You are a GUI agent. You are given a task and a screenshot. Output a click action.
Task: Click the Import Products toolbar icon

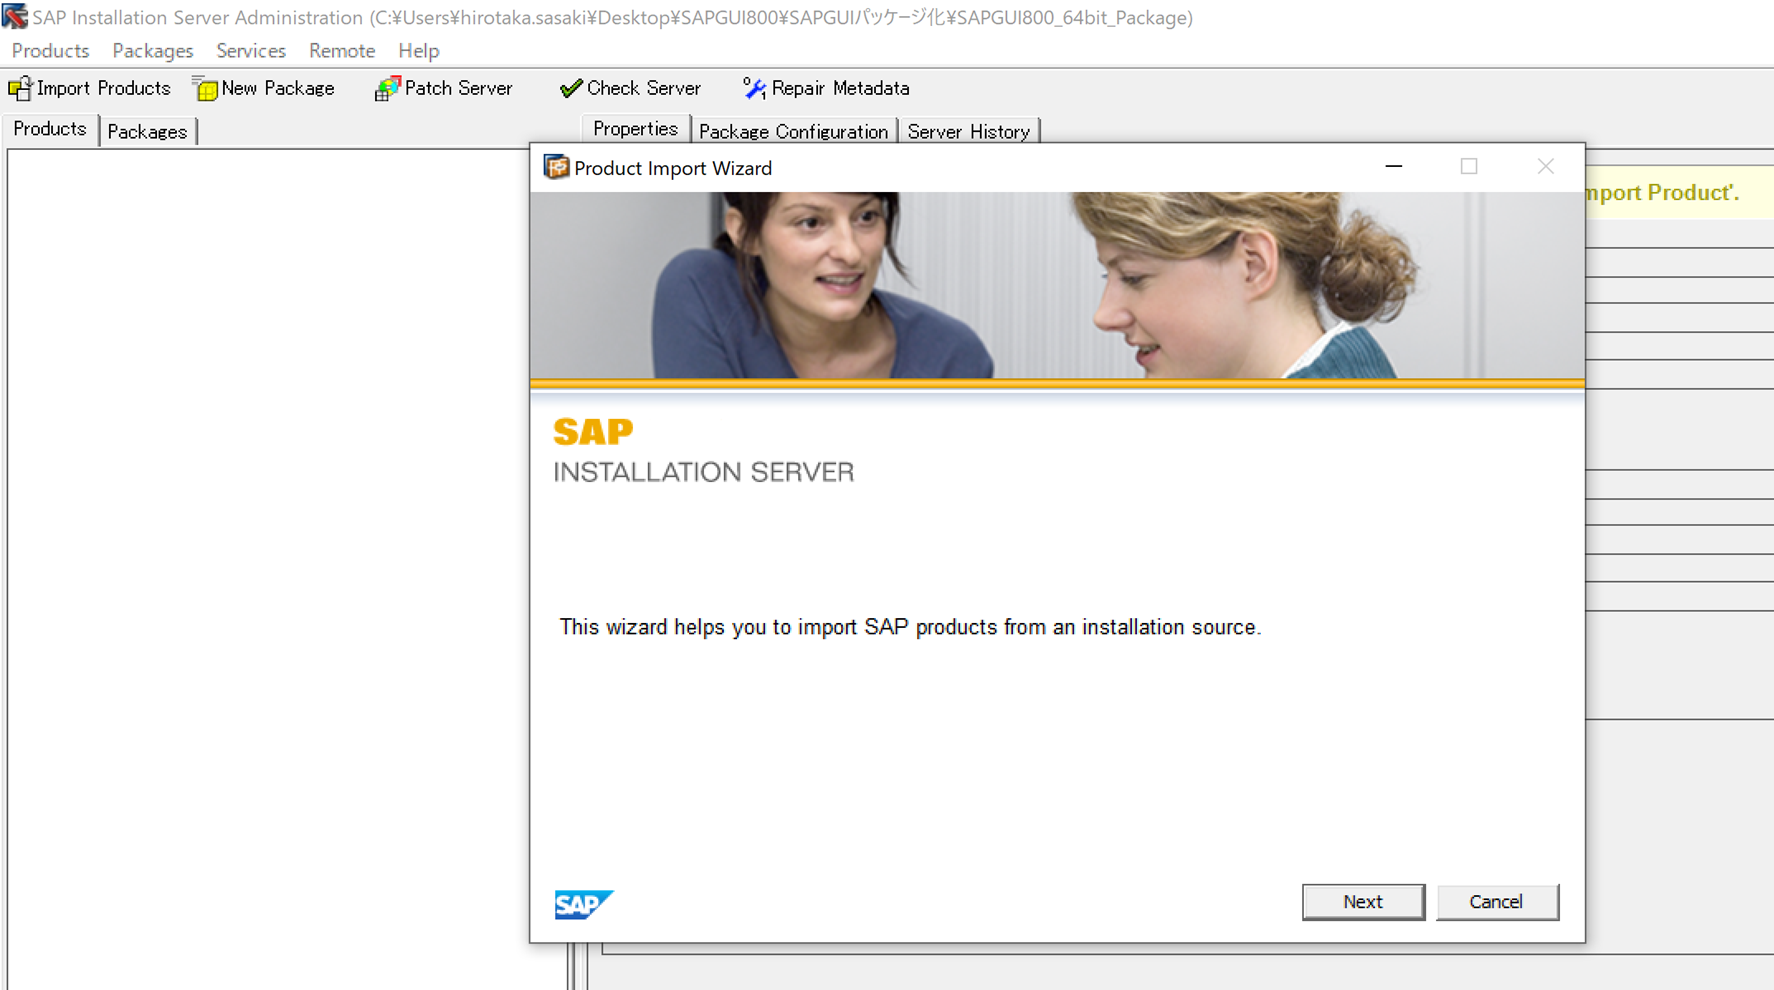(x=20, y=88)
